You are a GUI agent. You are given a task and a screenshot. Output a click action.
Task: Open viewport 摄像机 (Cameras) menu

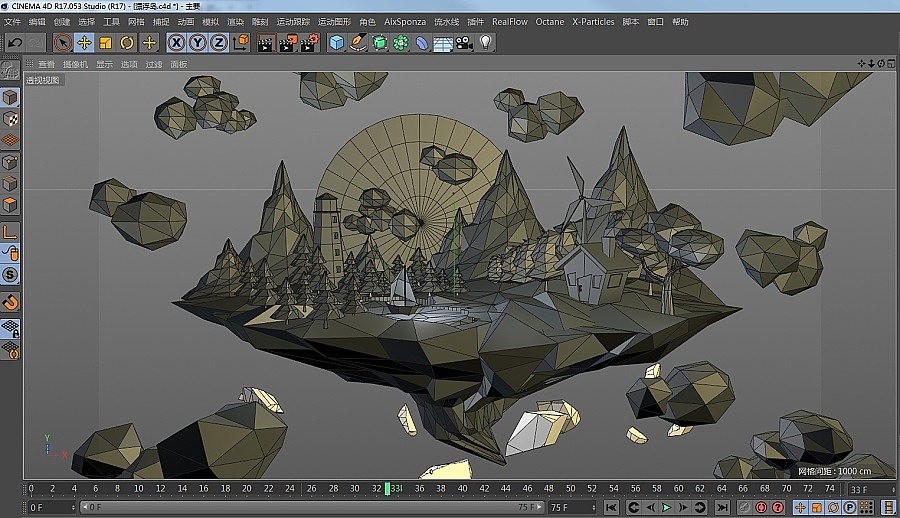pyautogui.click(x=75, y=64)
